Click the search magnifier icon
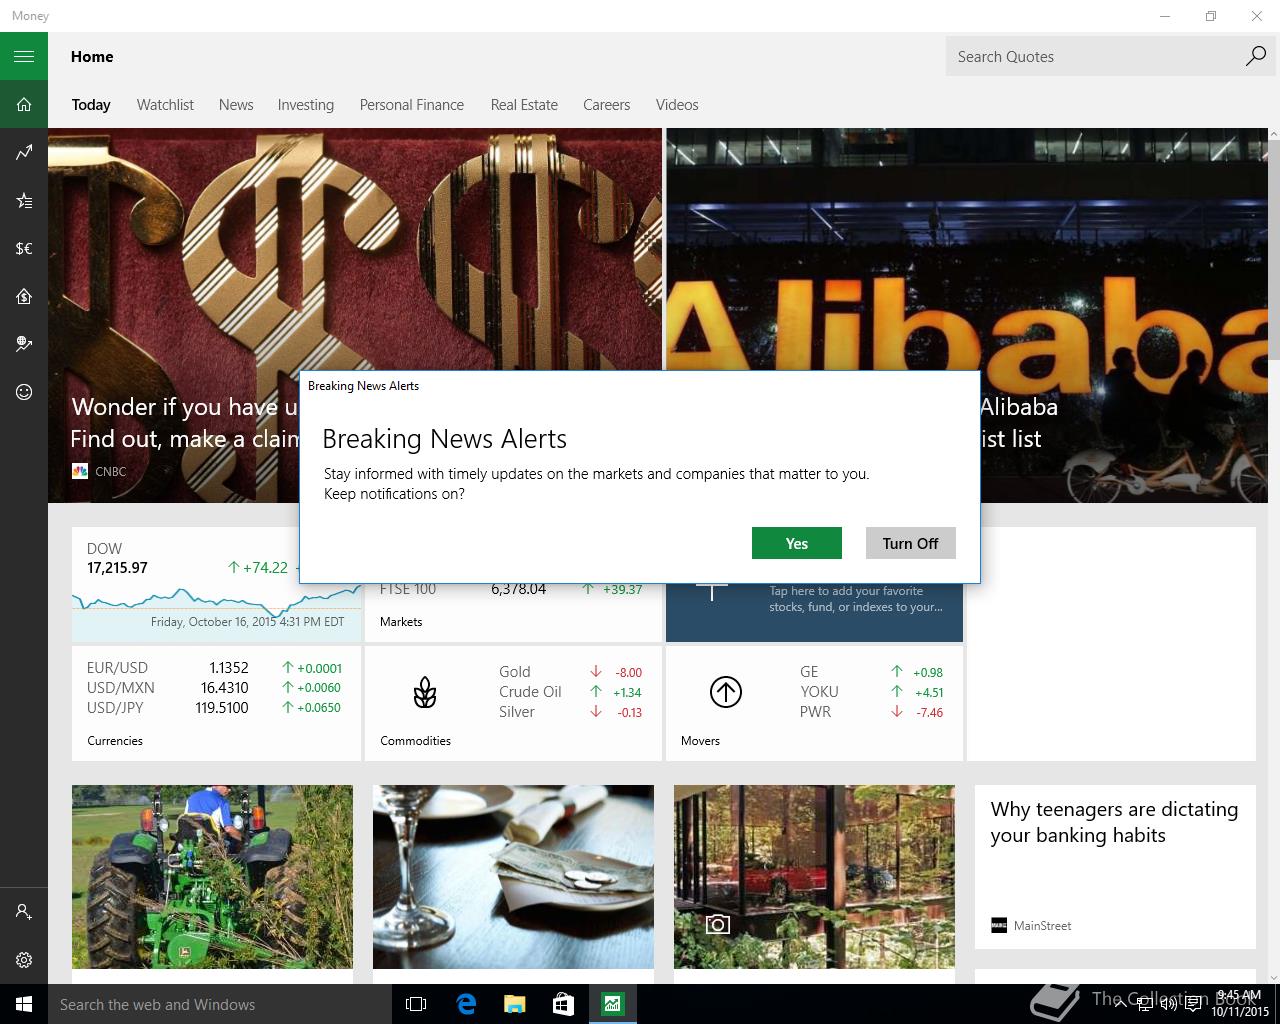This screenshot has height=1024, width=1280. point(1255,56)
